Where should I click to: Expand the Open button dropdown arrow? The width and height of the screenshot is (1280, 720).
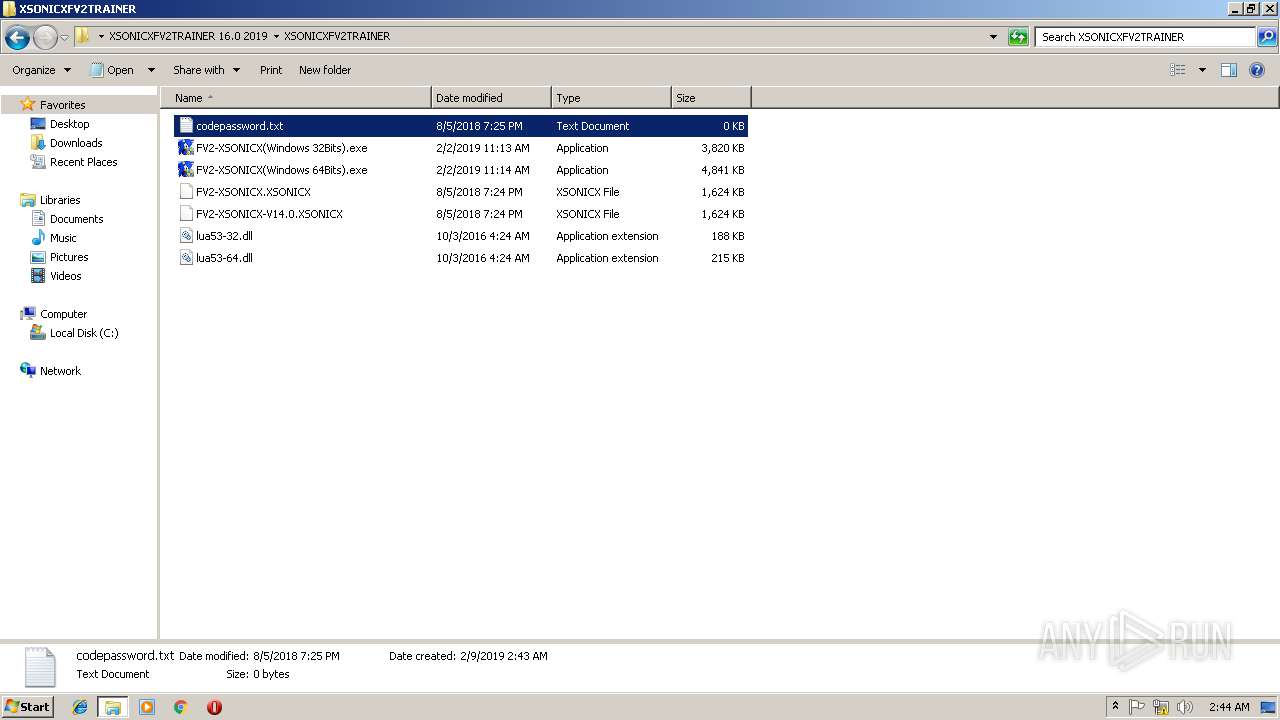click(151, 70)
